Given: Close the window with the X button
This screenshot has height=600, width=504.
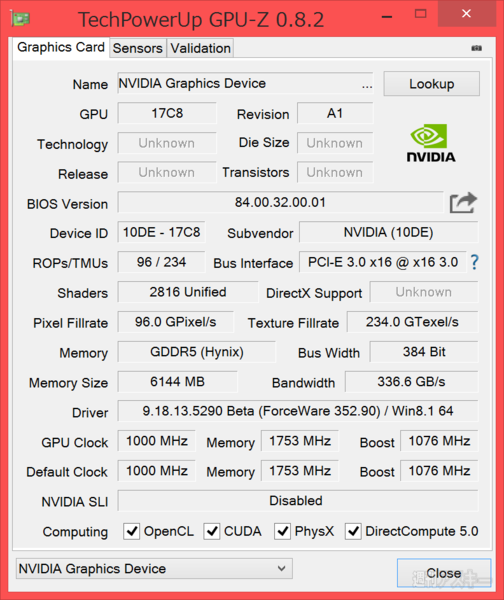Looking at the screenshot, I should pos(466,14).
